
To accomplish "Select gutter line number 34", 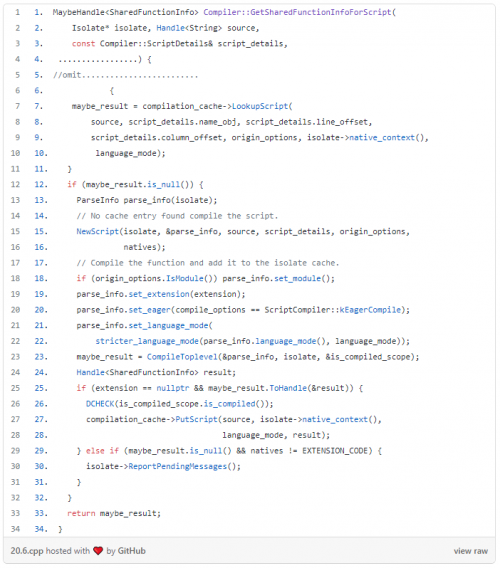I will pos(15,529).
